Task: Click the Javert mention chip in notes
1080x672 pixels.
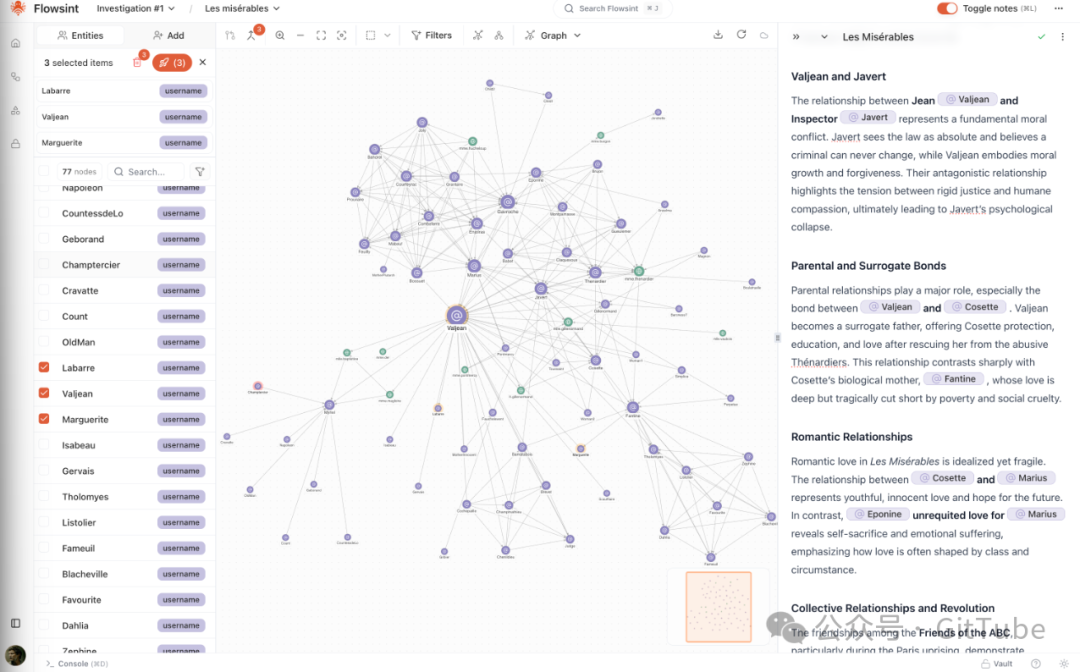Action: point(868,117)
